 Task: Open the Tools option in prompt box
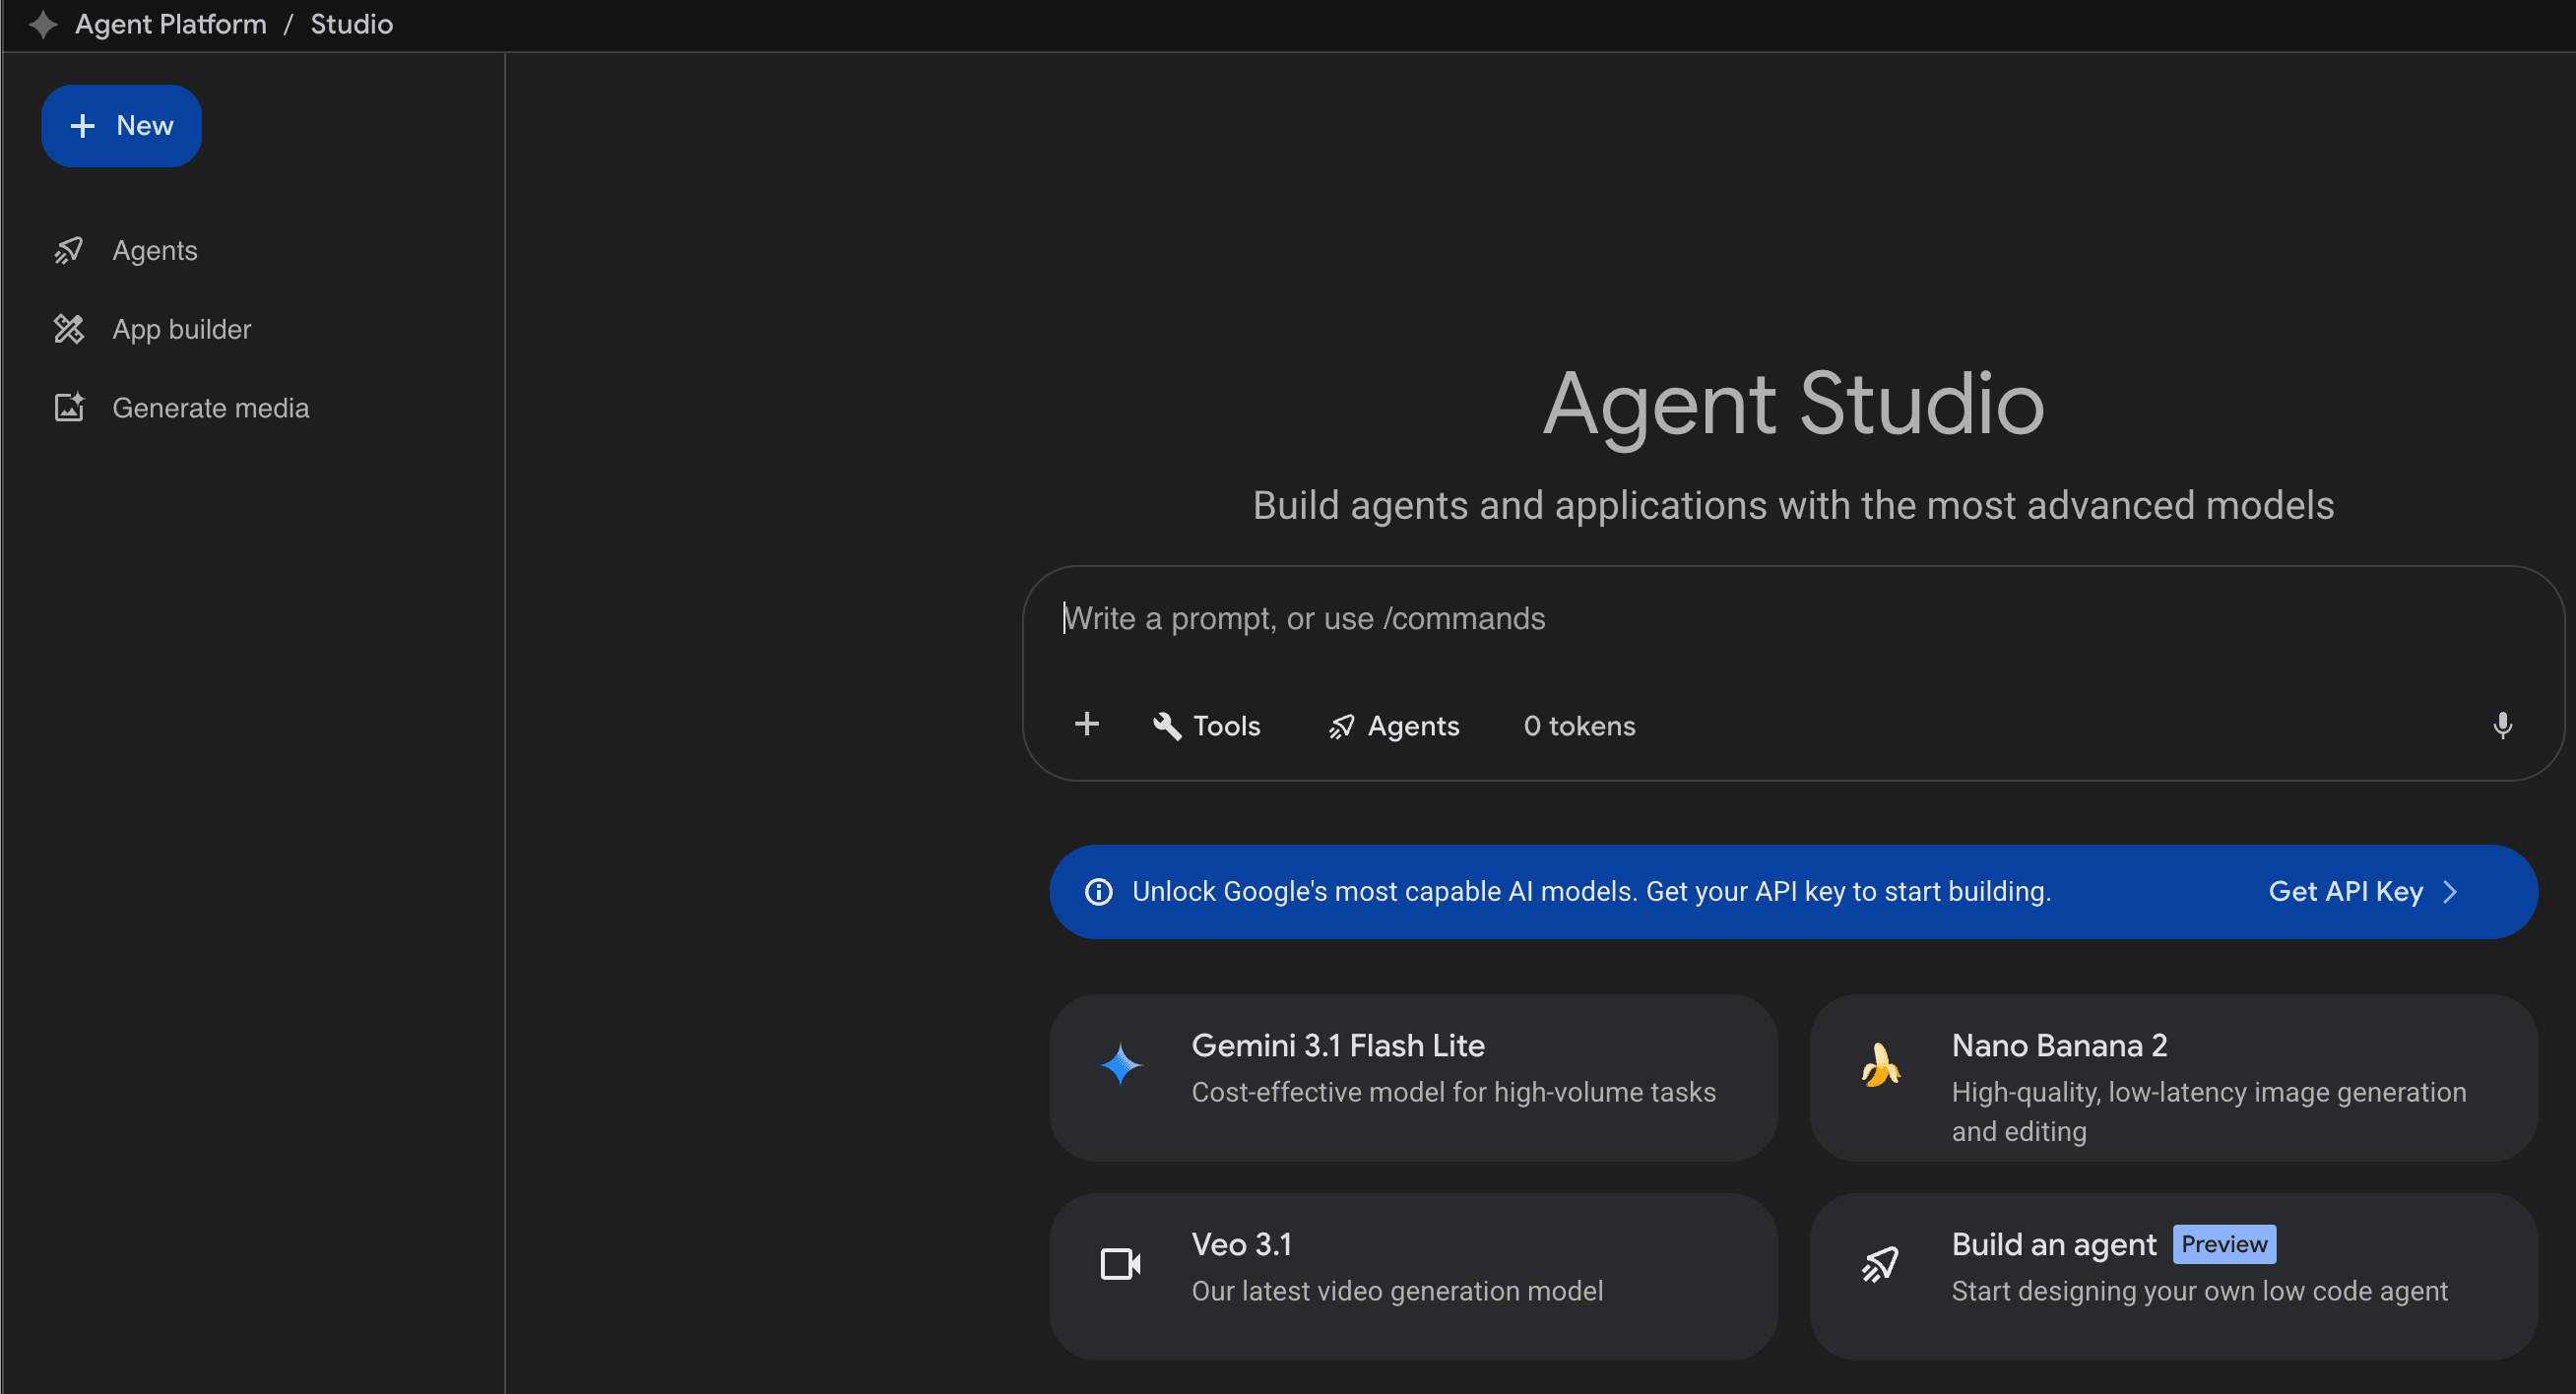pyautogui.click(x=1206, y=726)
